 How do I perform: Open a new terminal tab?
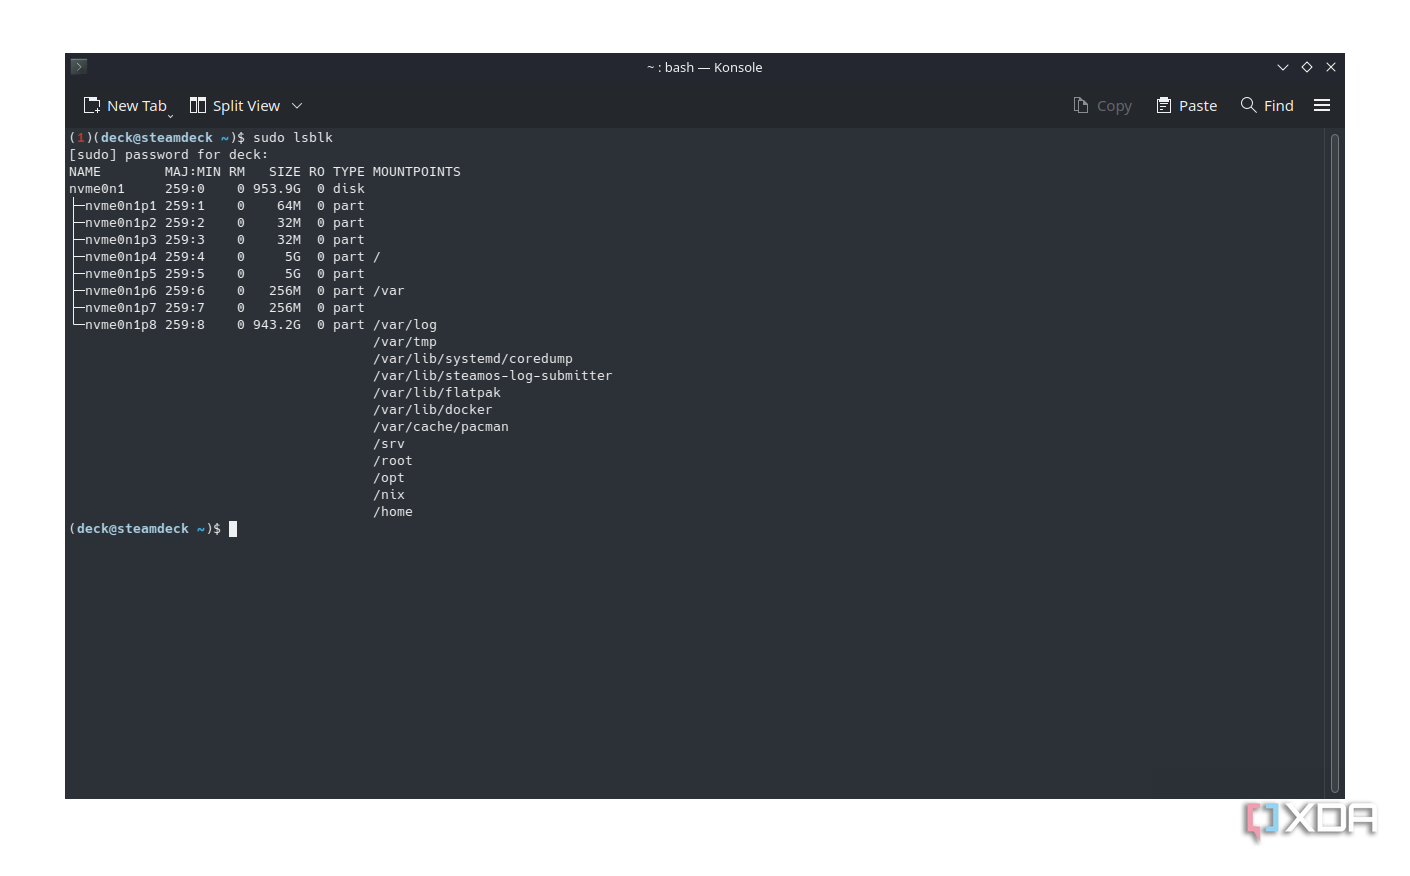coord(126,105)
